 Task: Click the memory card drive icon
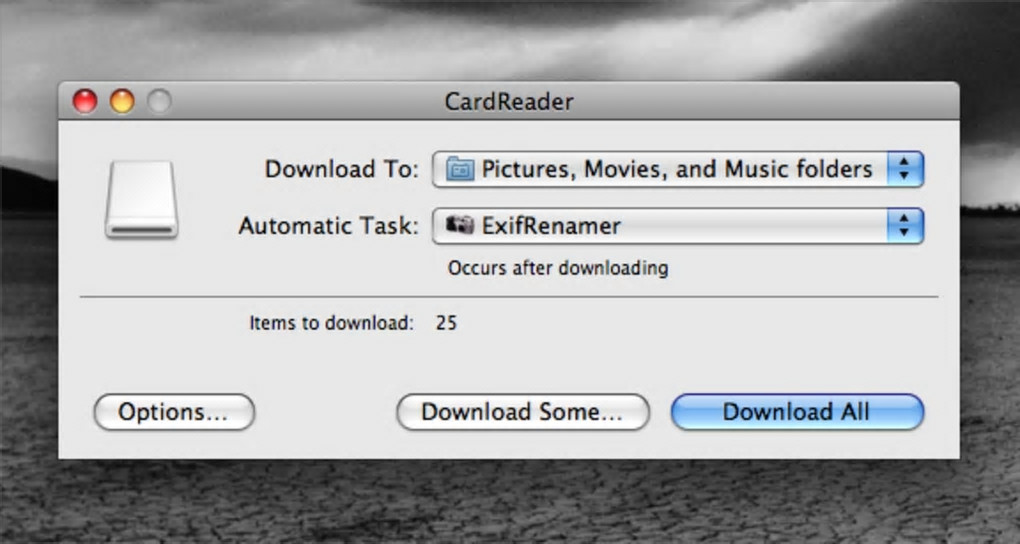click(x=141, y=199)
